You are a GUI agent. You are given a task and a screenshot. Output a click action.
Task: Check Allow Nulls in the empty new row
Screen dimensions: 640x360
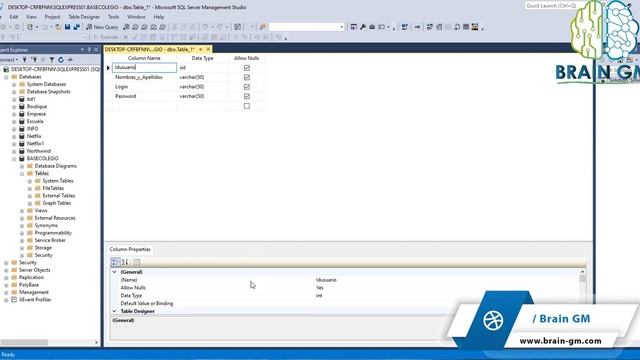click(x=247, y=106)
